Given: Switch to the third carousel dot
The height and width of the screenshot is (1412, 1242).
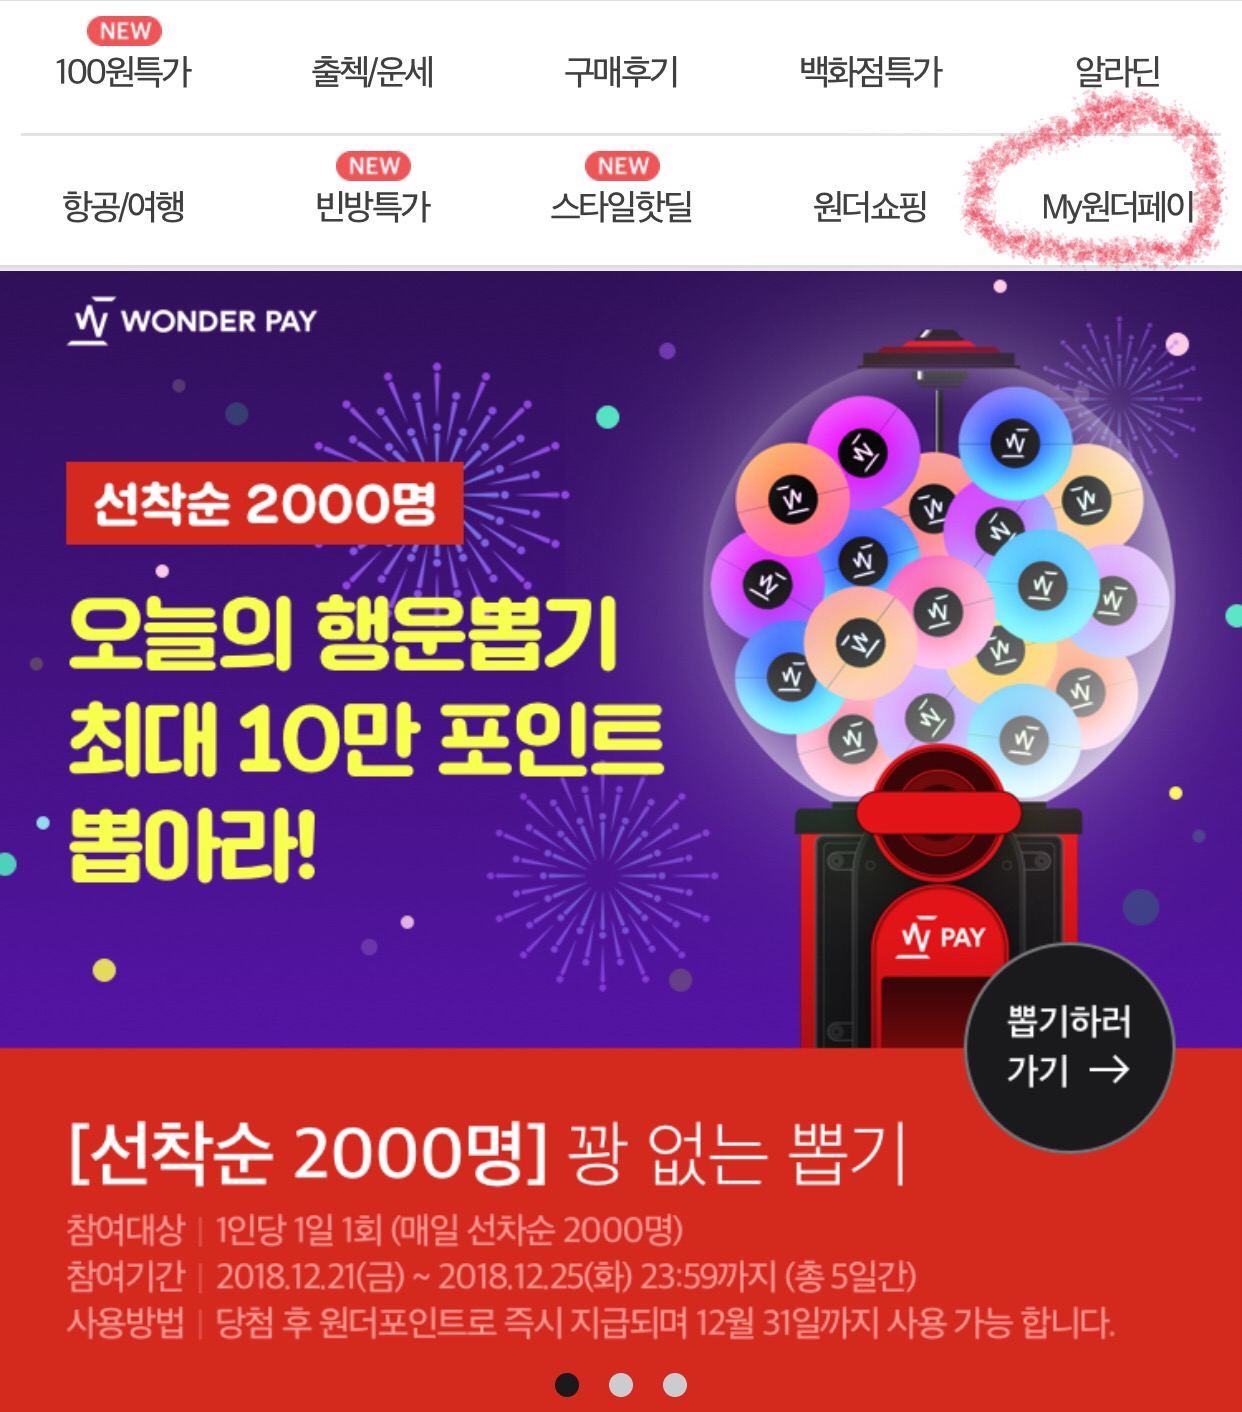Looking at the screenshot, I should [675, 1384].
